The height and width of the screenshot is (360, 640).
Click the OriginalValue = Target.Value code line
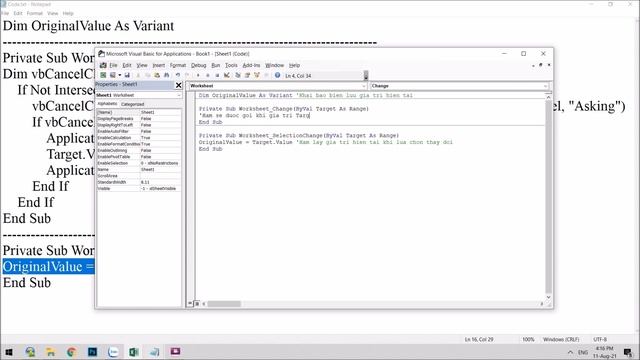326,142
